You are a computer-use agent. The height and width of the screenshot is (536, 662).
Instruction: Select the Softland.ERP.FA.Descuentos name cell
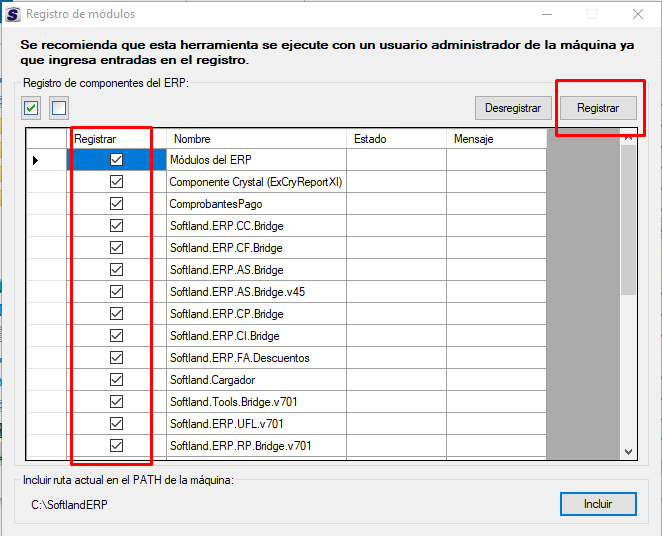256,357
